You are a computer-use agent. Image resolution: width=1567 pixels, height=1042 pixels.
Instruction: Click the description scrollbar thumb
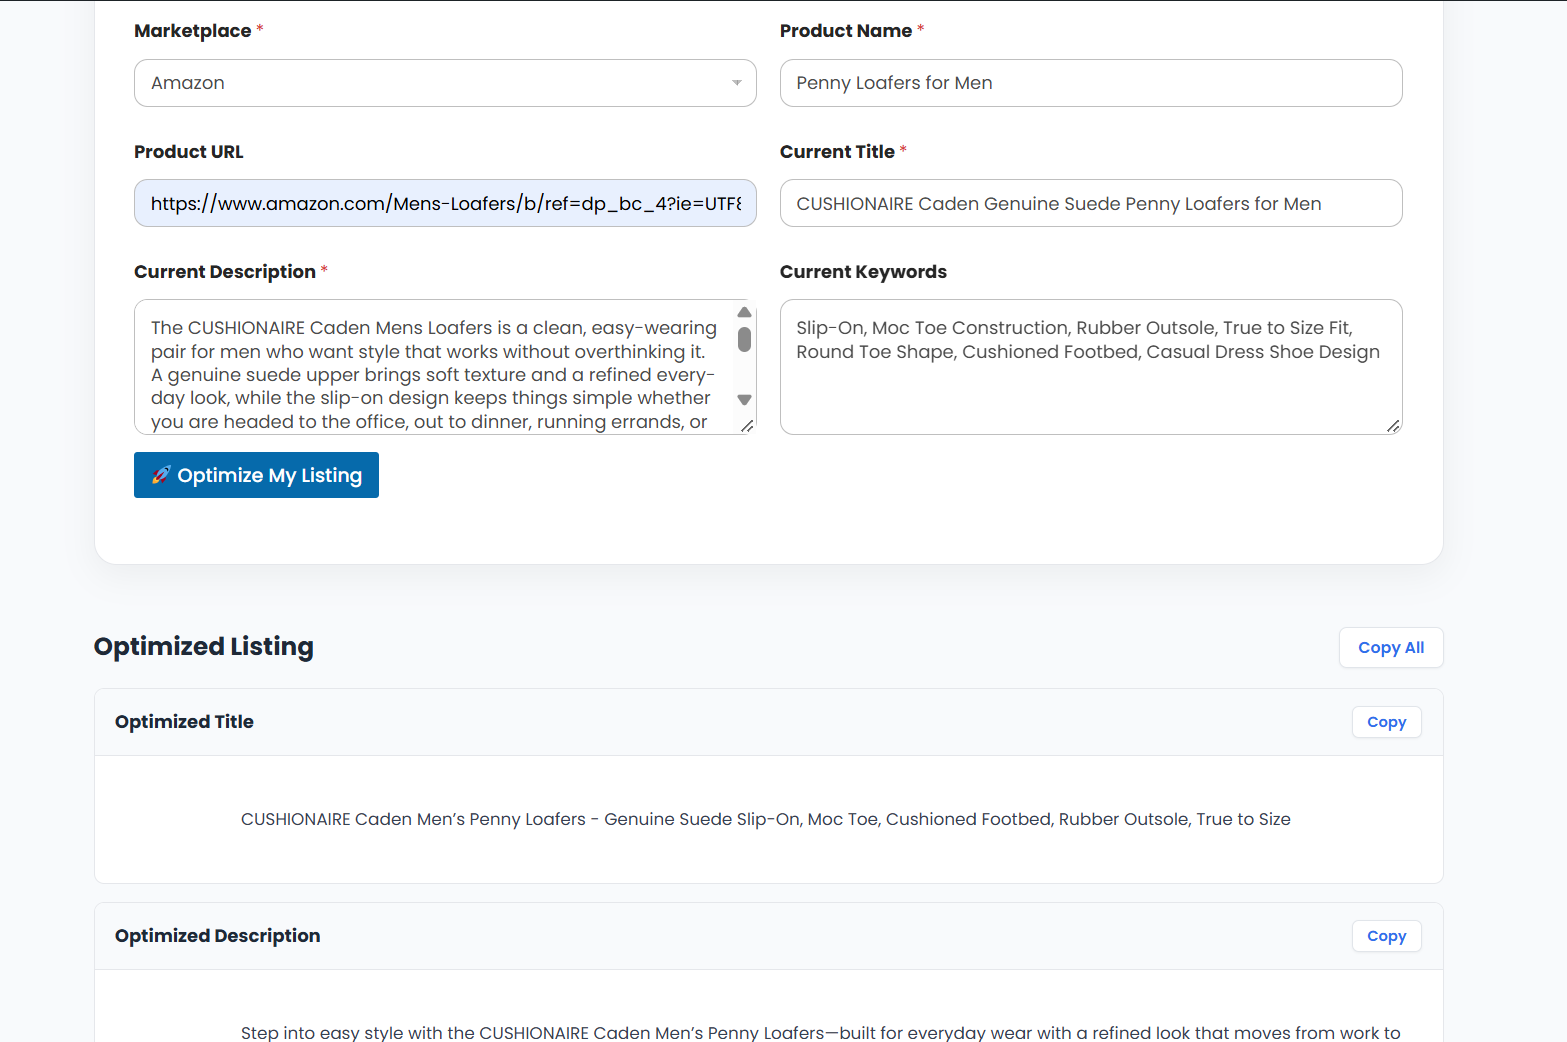744,340
